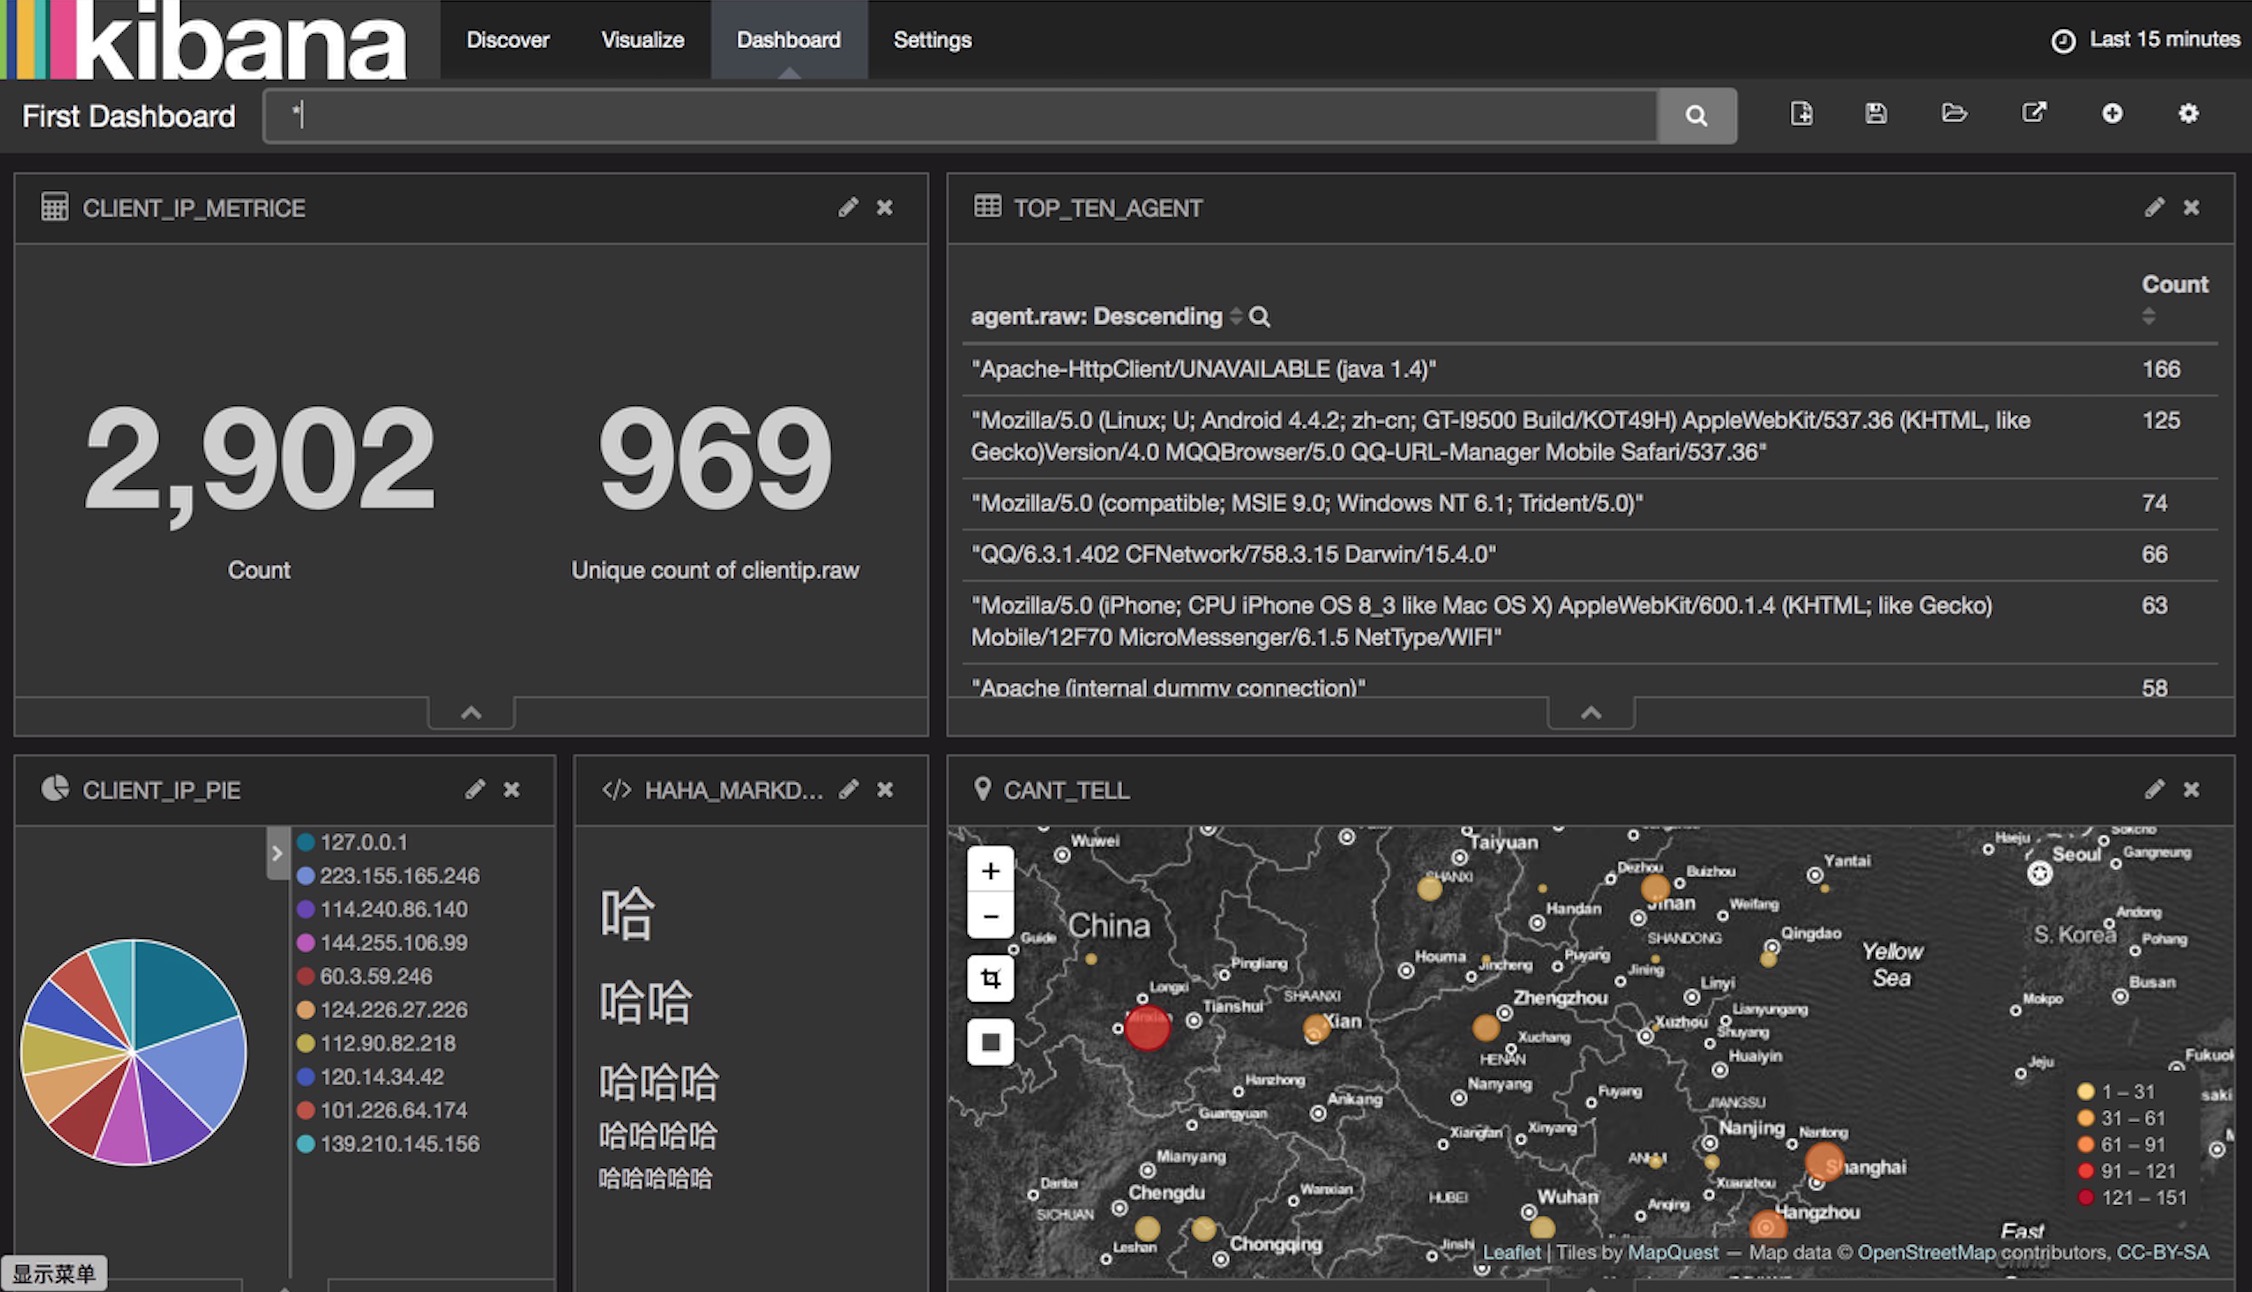Toggle the Count column sort arrows
This screenshot has height=1292, width=2252.
click(2148, 316)
